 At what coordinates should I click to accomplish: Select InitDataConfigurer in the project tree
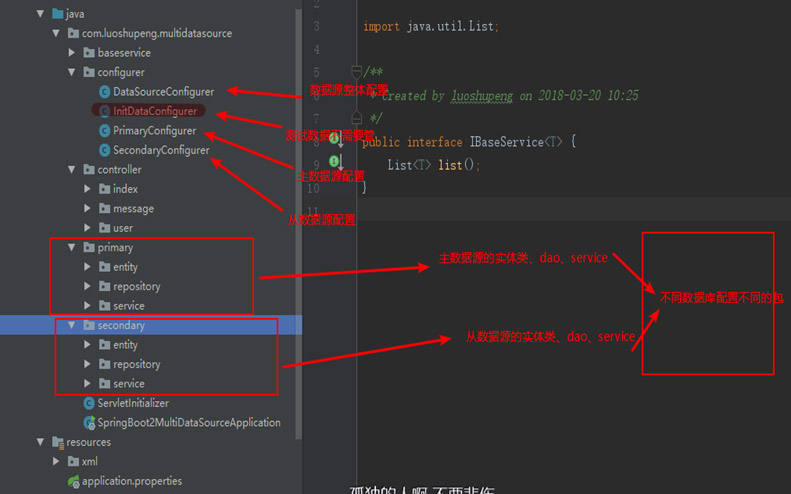click(155, 111)
